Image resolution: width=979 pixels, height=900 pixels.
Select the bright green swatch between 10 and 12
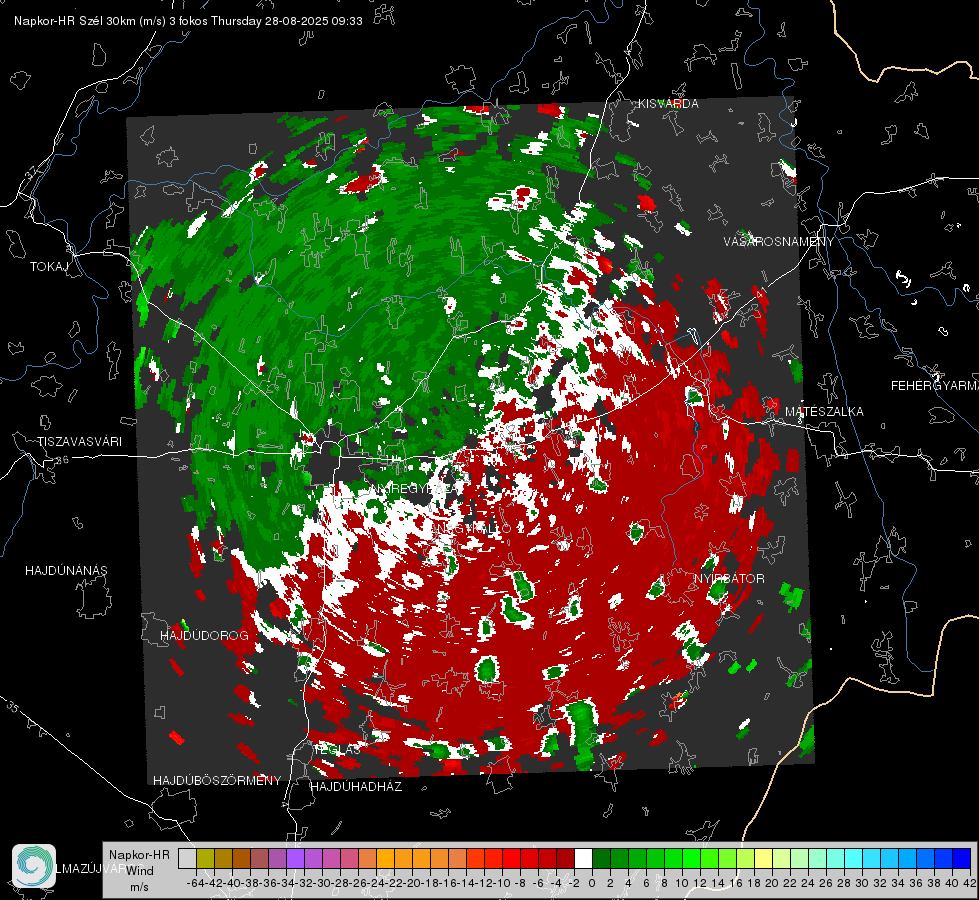coord(691,858)
